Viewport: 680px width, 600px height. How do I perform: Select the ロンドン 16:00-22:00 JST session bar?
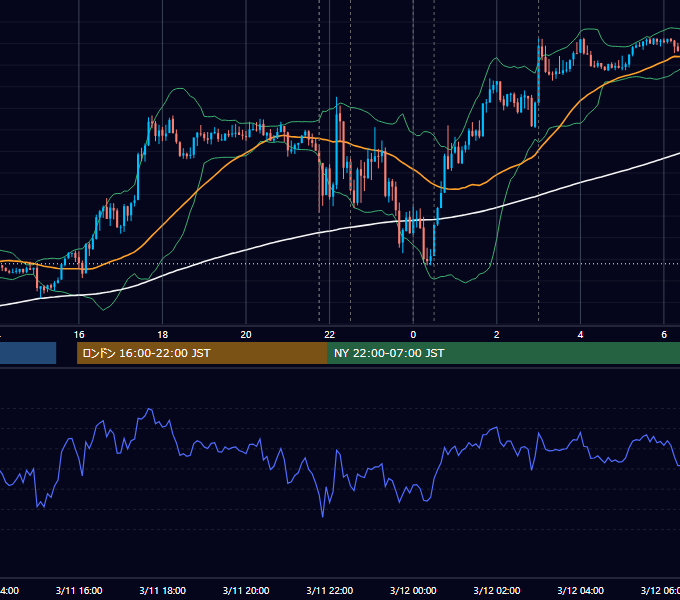(x=202, y=353)
